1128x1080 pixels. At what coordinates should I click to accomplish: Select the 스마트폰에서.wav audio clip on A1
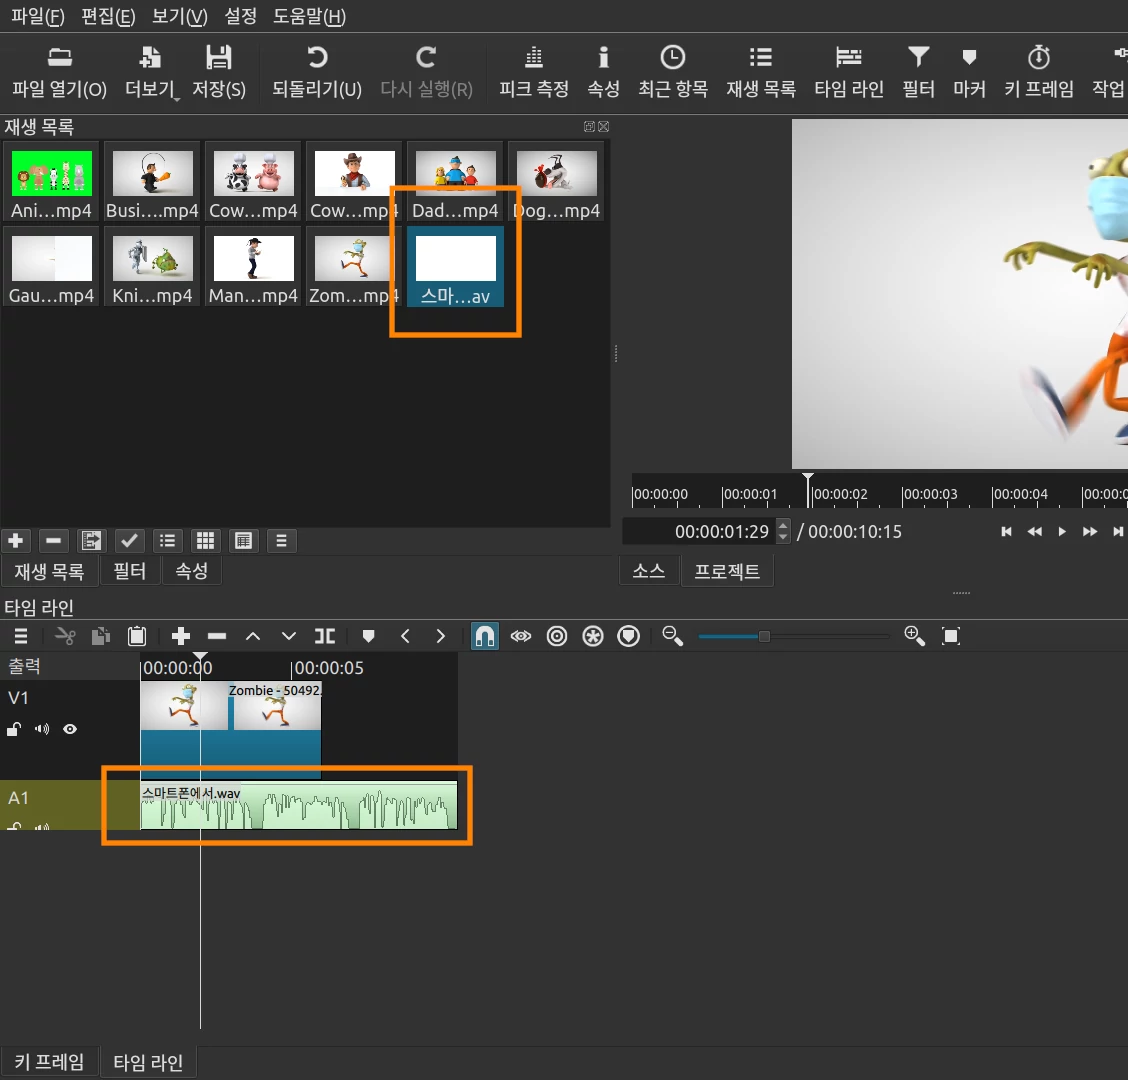[299, 806]
